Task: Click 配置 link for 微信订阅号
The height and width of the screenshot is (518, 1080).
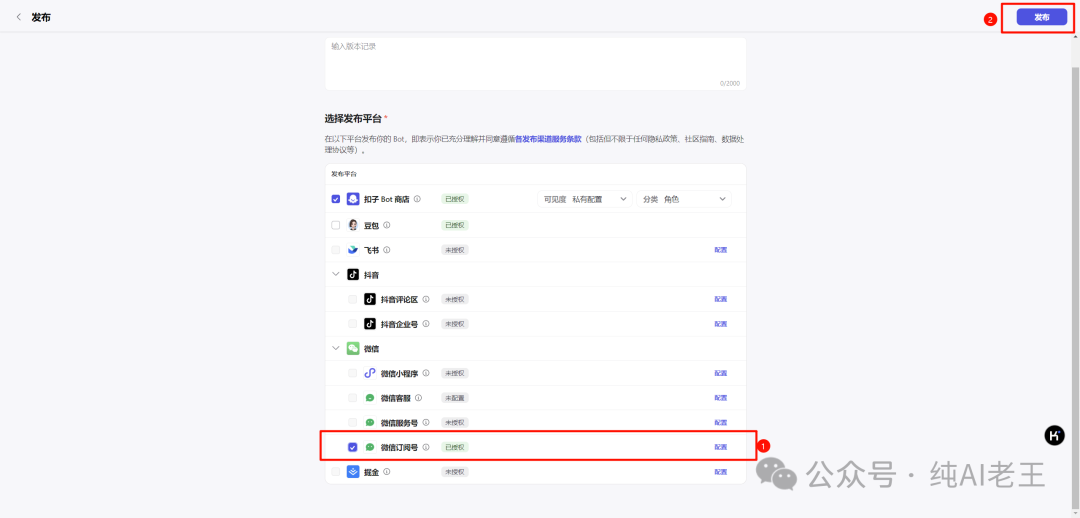Action: [720, 447]
